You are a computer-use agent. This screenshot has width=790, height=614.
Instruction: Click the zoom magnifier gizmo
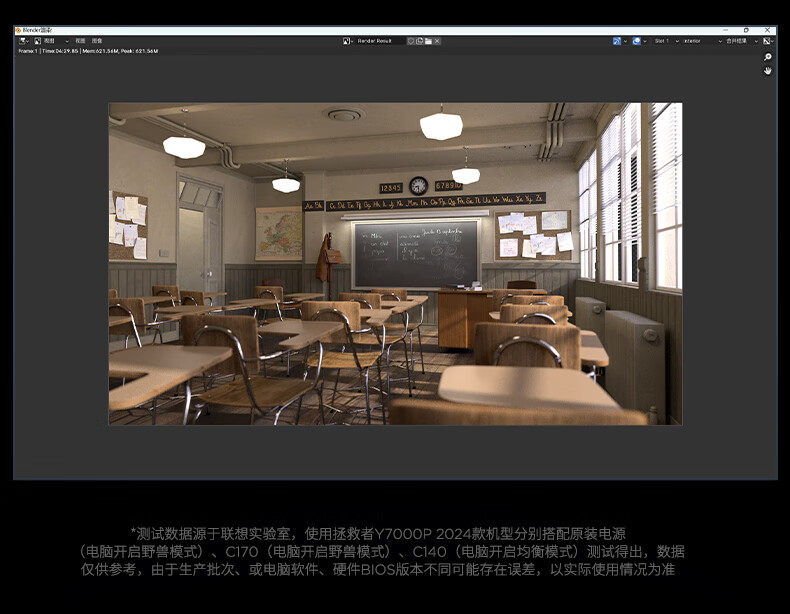pos(768,58)
